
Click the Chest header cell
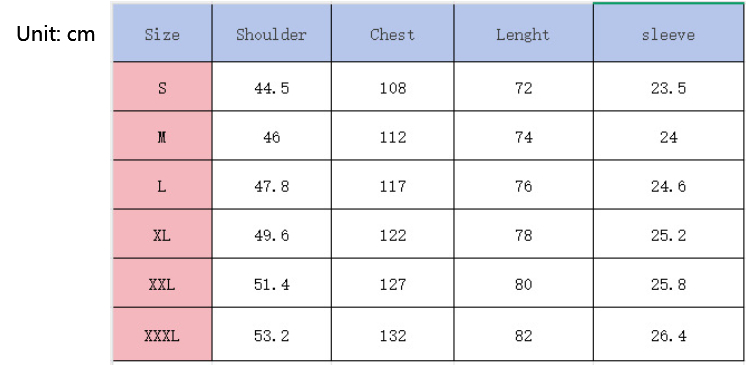(x=393, y=33)
